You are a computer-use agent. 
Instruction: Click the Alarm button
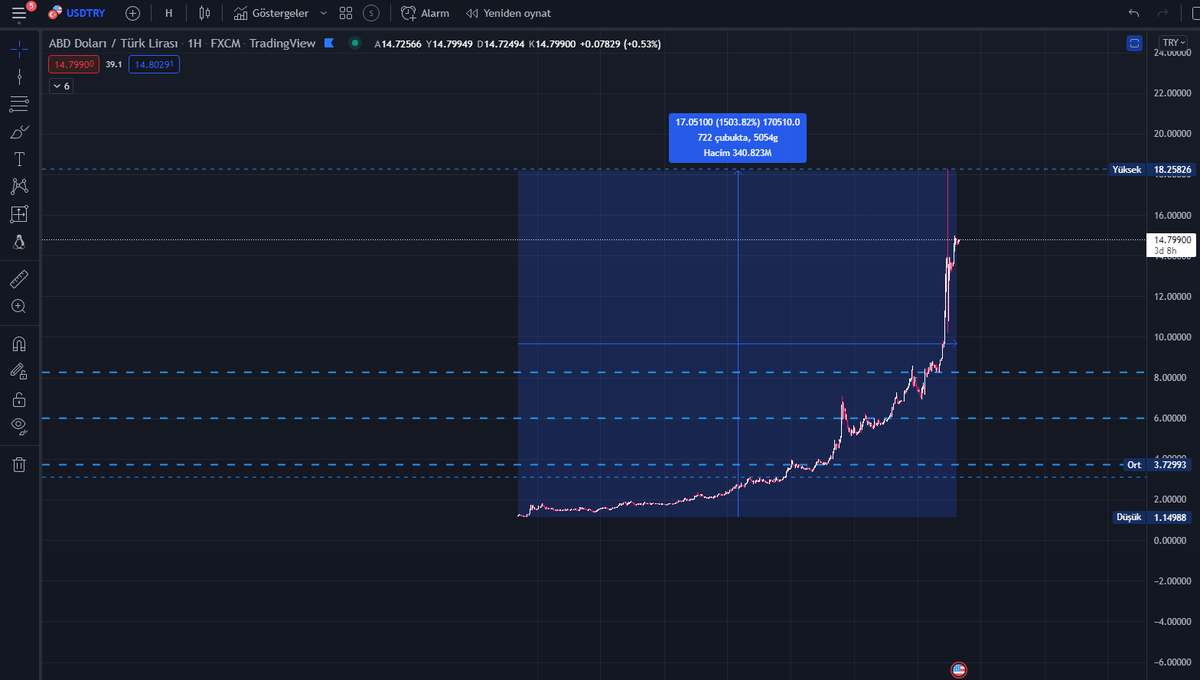(425, 13)
